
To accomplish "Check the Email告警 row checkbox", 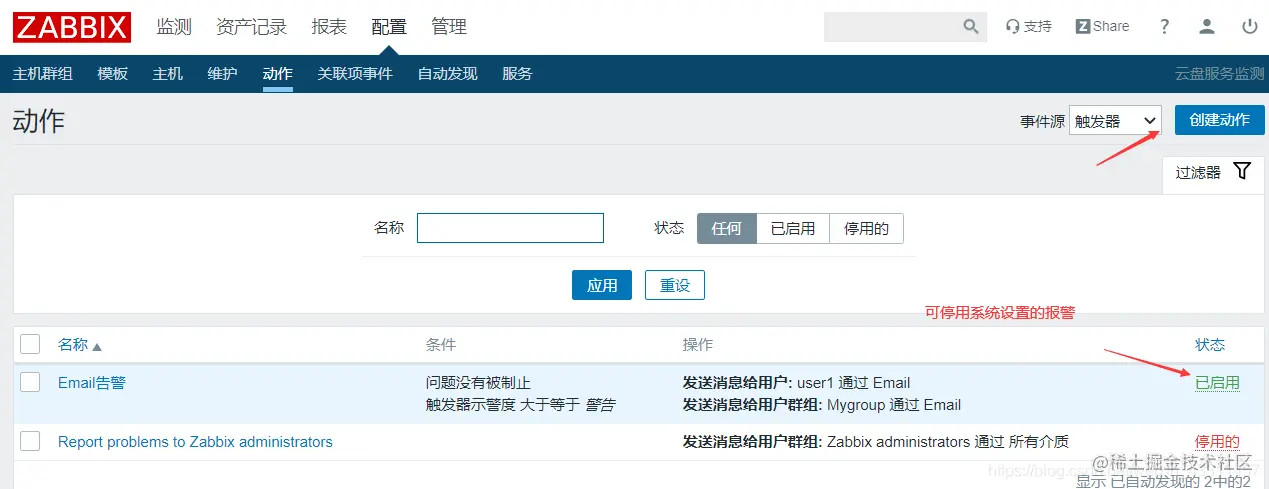I will 30,382.
